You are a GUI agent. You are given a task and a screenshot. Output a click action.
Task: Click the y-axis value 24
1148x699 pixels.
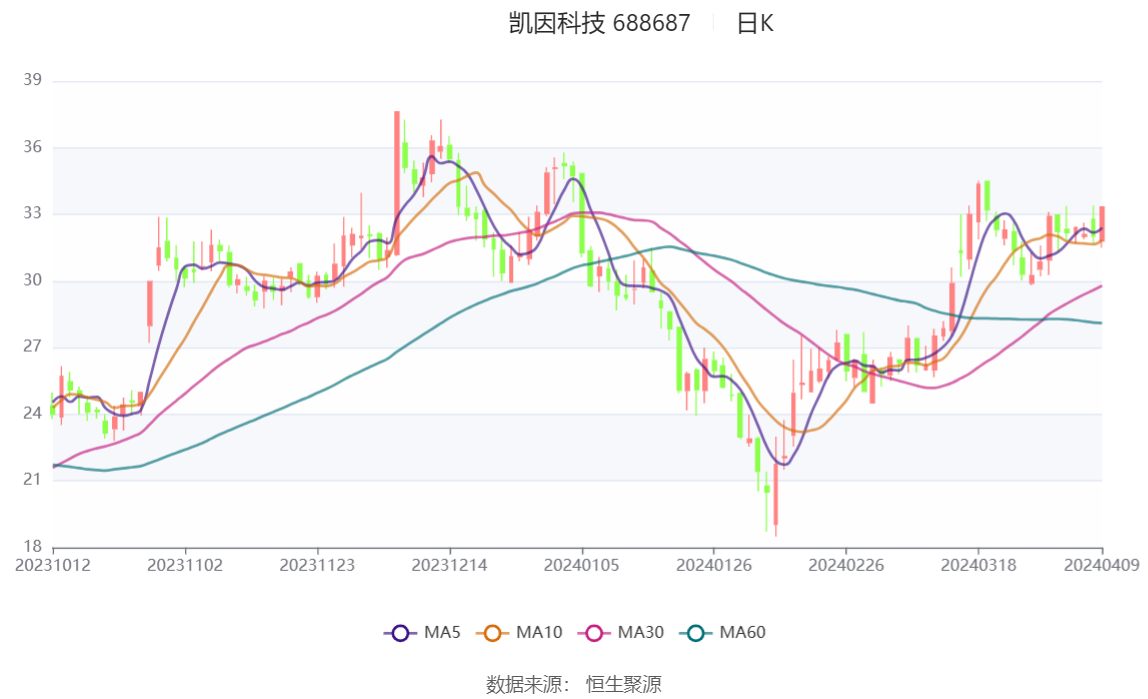coord(32,414)
